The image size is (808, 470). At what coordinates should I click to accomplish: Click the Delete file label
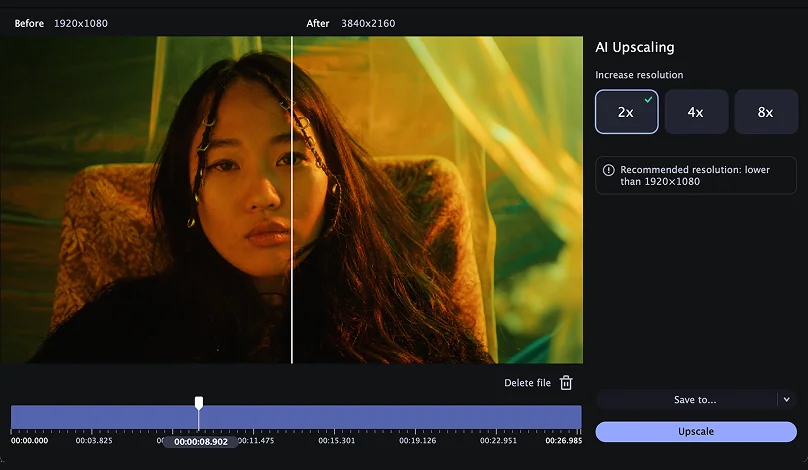527,383
